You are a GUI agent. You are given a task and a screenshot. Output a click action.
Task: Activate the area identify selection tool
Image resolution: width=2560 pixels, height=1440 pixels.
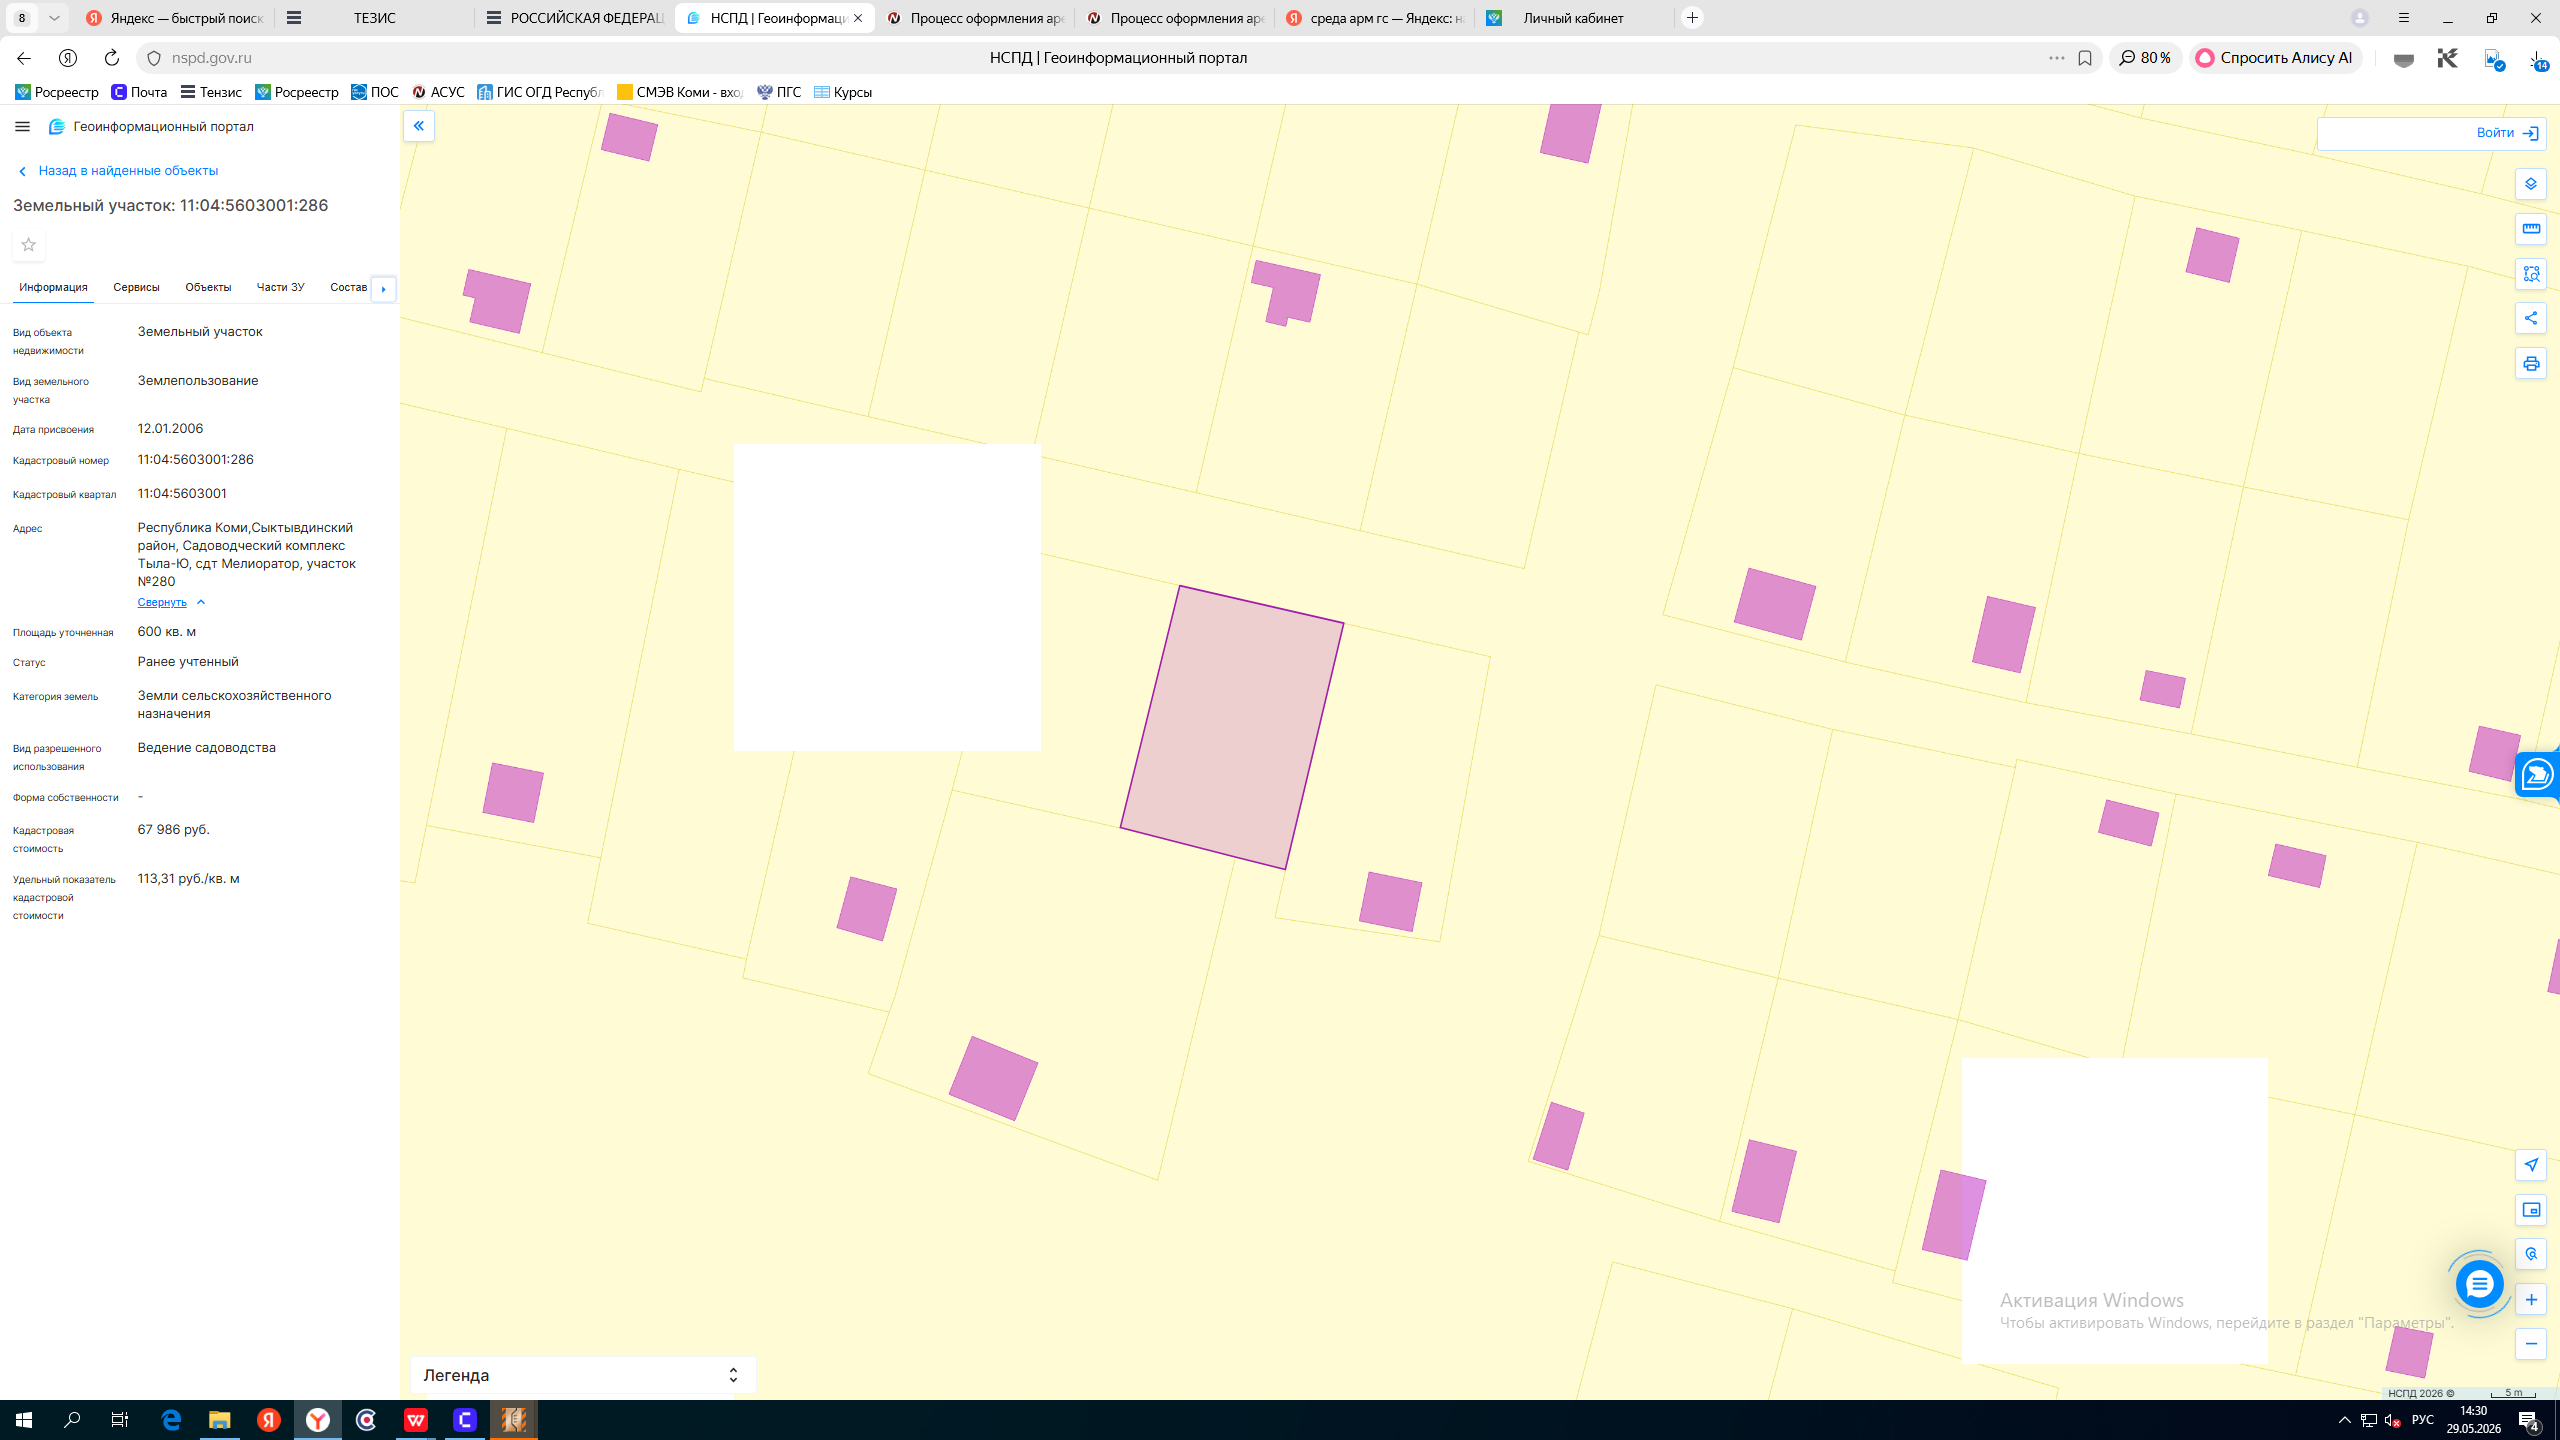(x=2531, y=274)
